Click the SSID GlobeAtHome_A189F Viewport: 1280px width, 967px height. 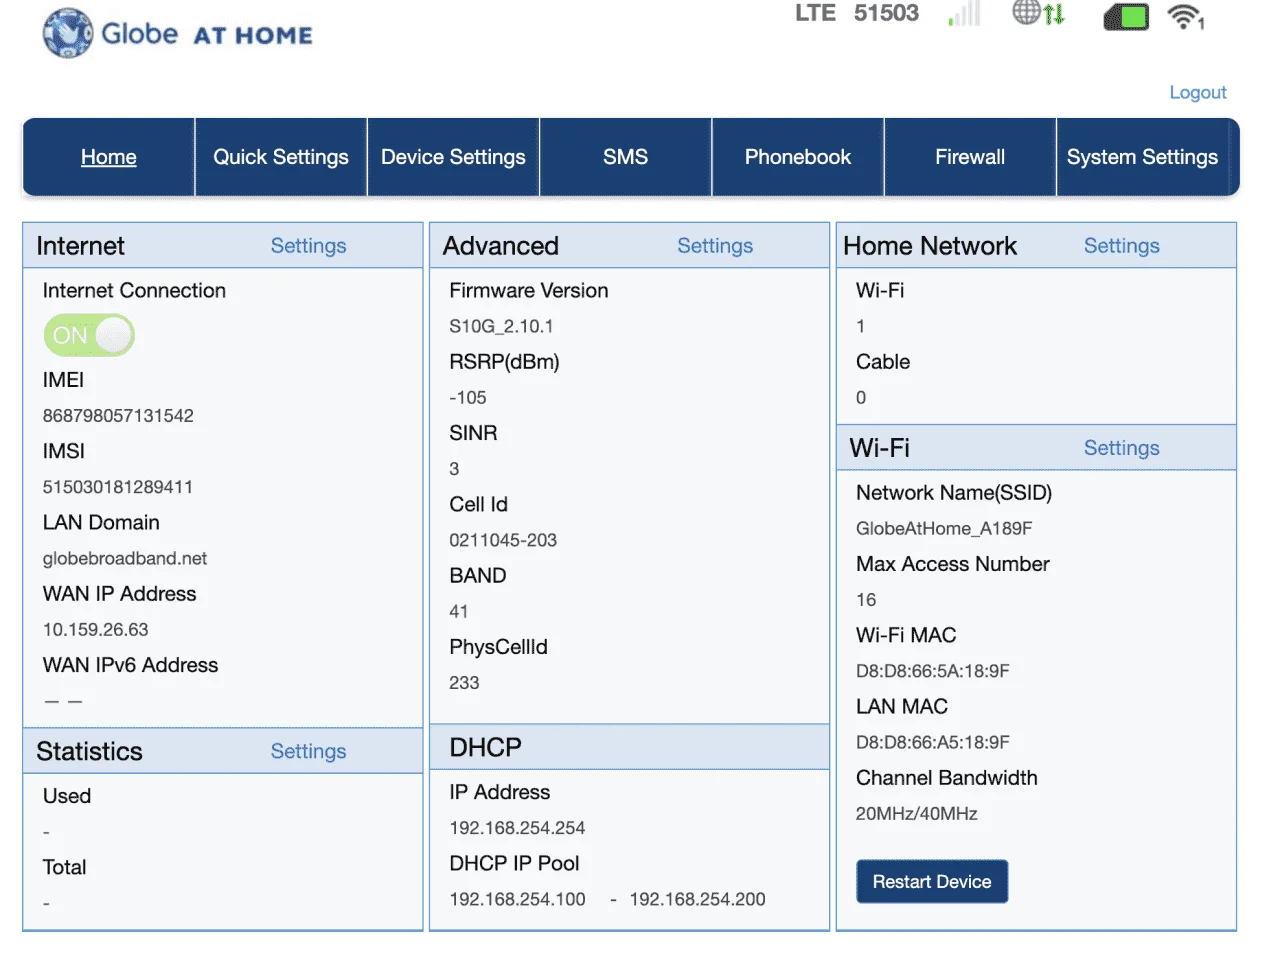[x=944, y=528]
